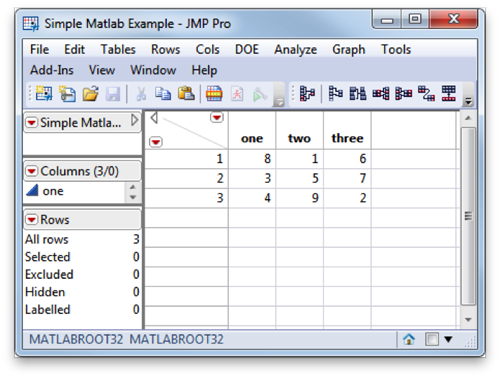
Task: Click the Save floppy disk icon
Action: pos(113,94)
